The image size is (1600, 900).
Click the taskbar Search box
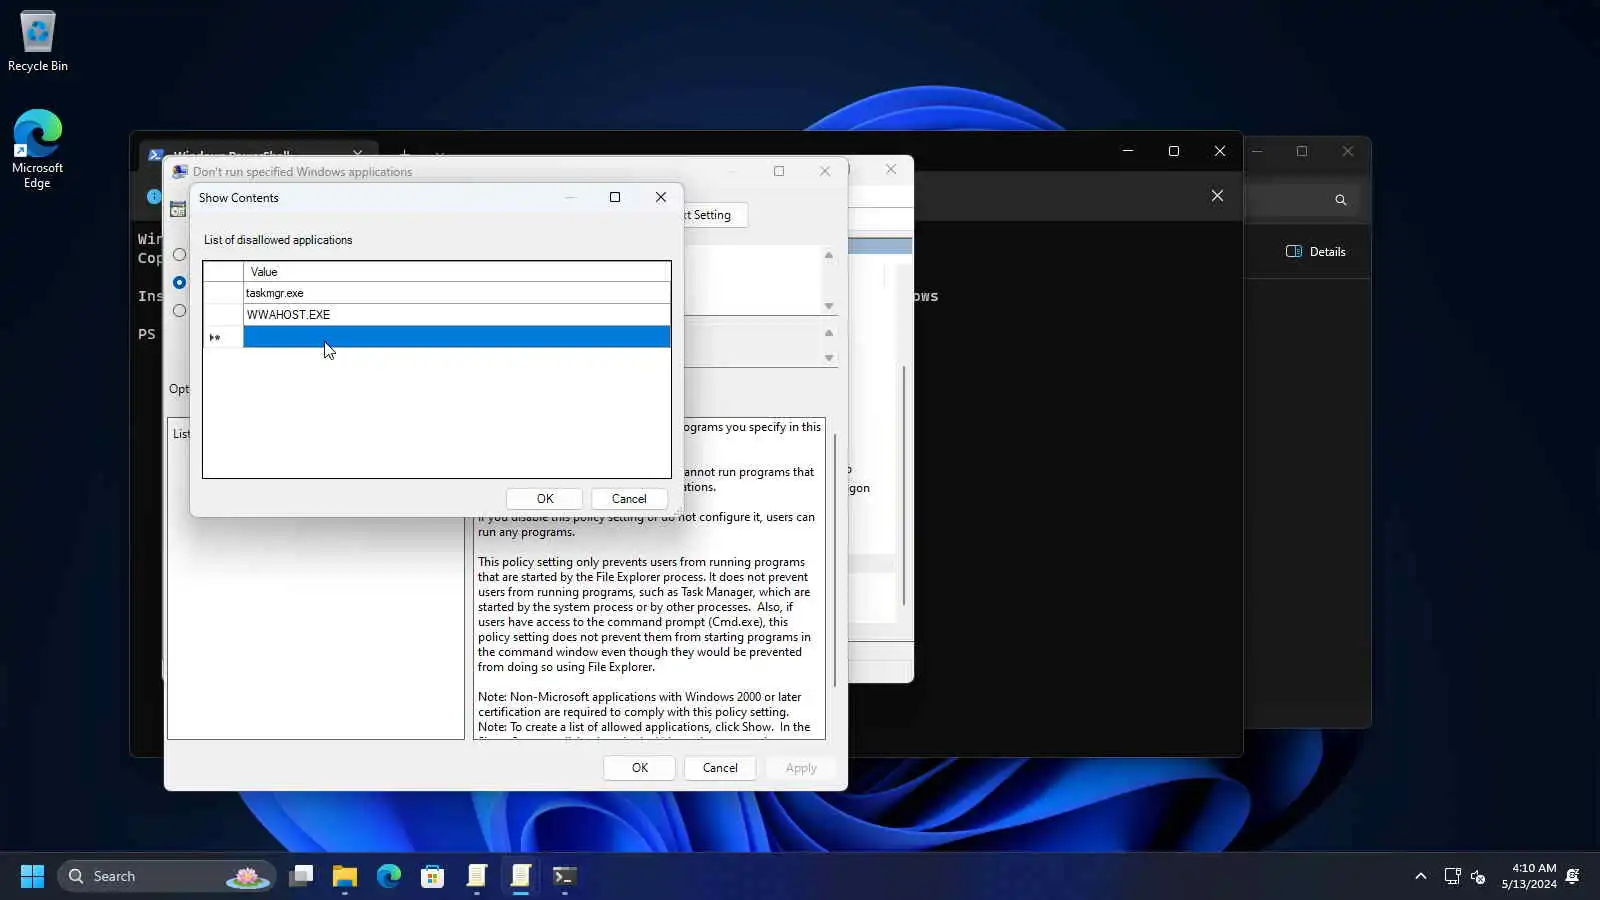166,876
